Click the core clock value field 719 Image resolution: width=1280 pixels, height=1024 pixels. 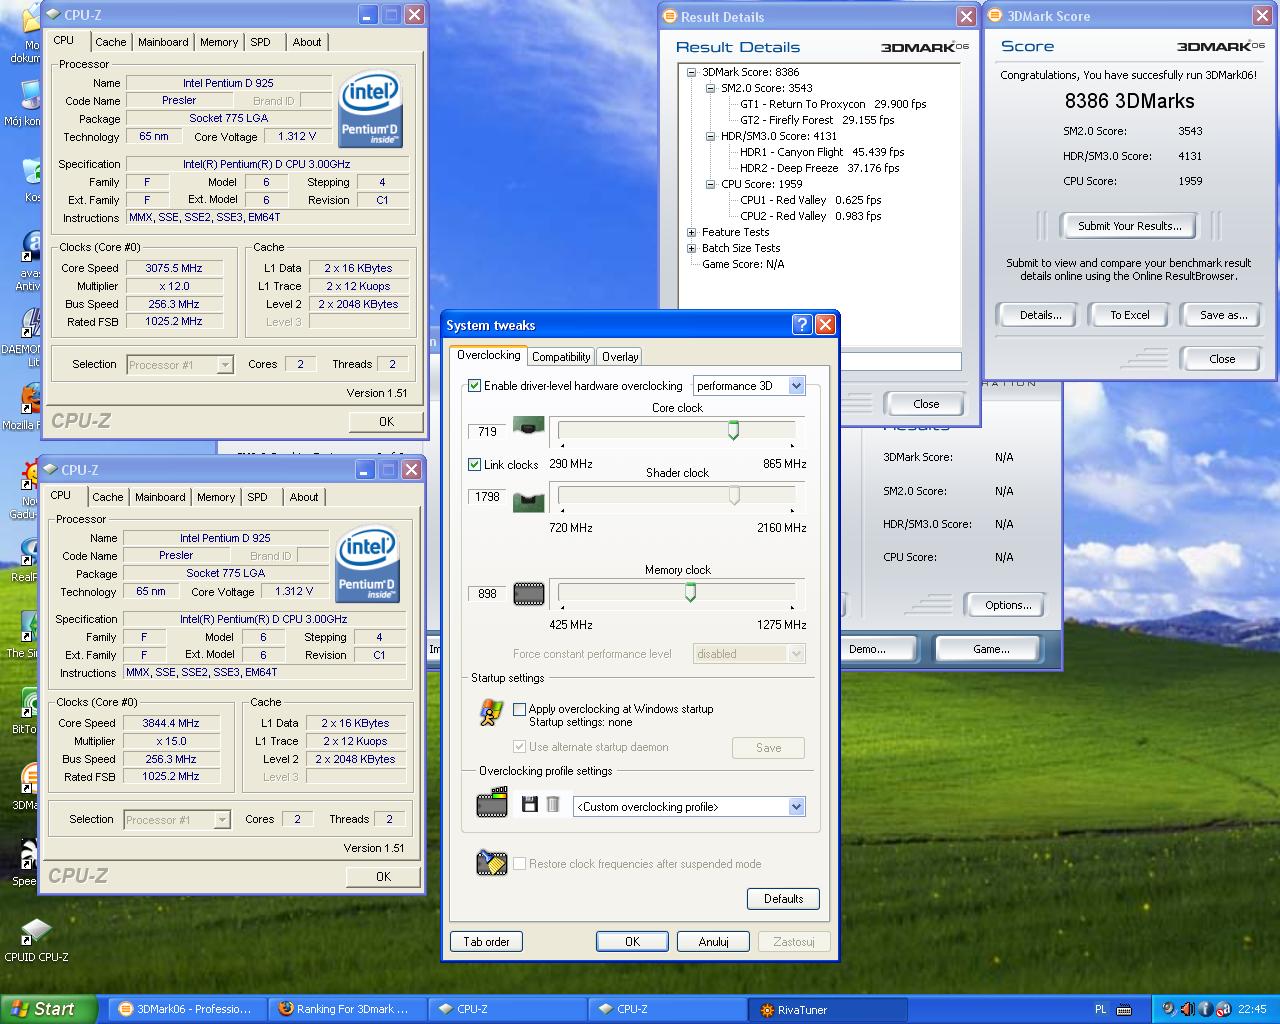(x=488, y=432)
